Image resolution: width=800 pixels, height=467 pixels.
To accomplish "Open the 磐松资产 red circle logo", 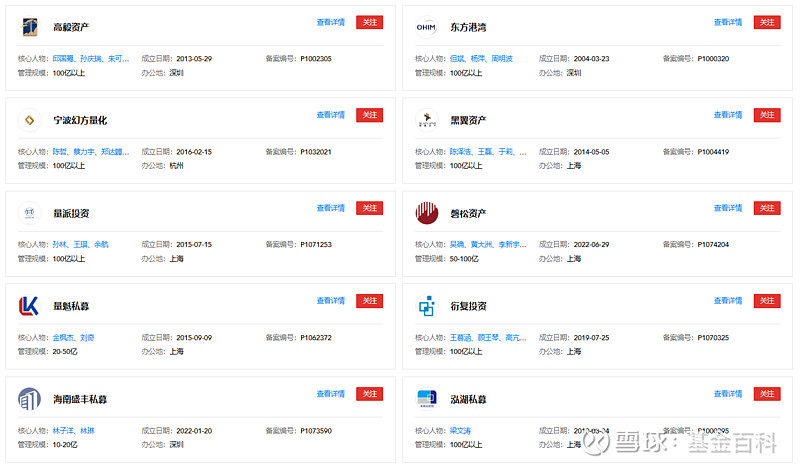I will [427, 213].
